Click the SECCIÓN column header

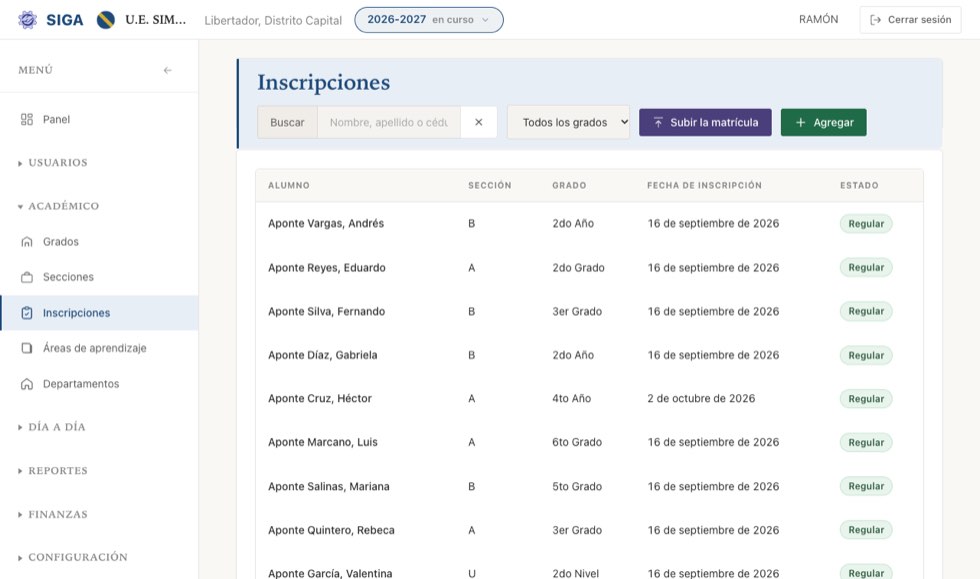490,186
